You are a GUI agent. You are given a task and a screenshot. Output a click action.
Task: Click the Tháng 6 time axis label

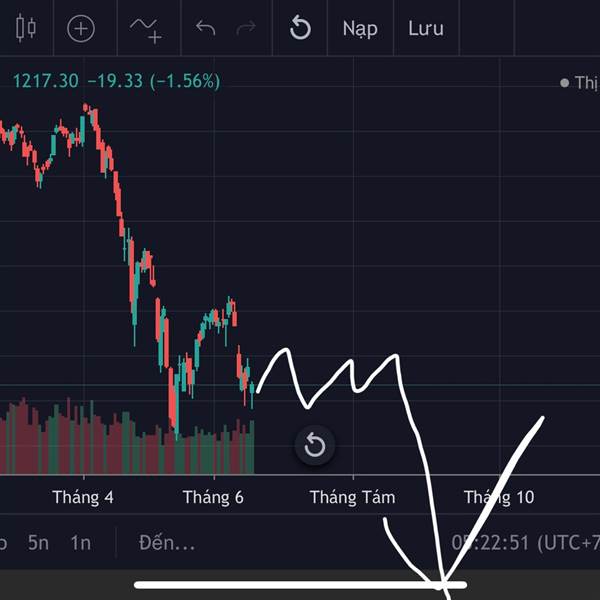pyautogui.click(x=213, y=497)
